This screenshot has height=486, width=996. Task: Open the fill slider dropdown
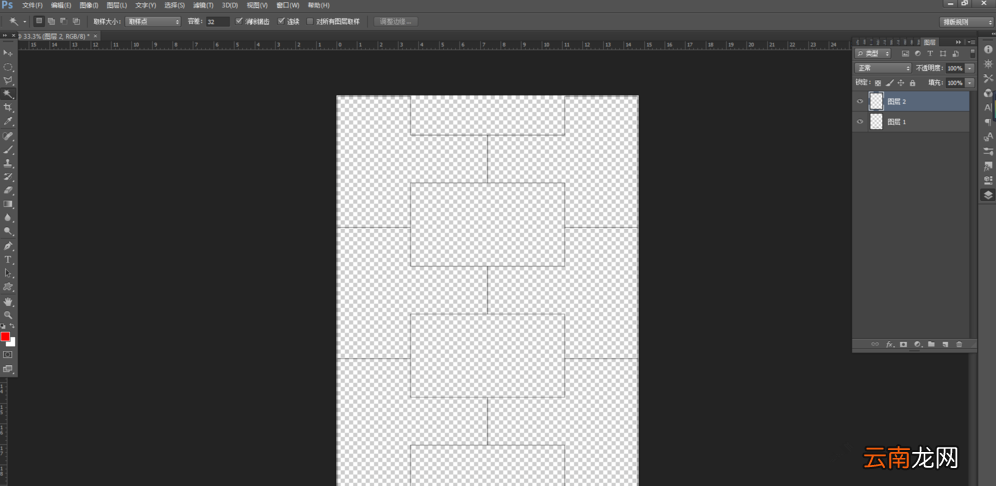(969, 83)
